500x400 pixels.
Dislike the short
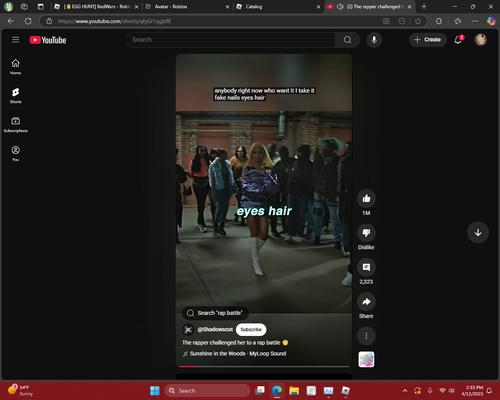click(x=366, y=233)
